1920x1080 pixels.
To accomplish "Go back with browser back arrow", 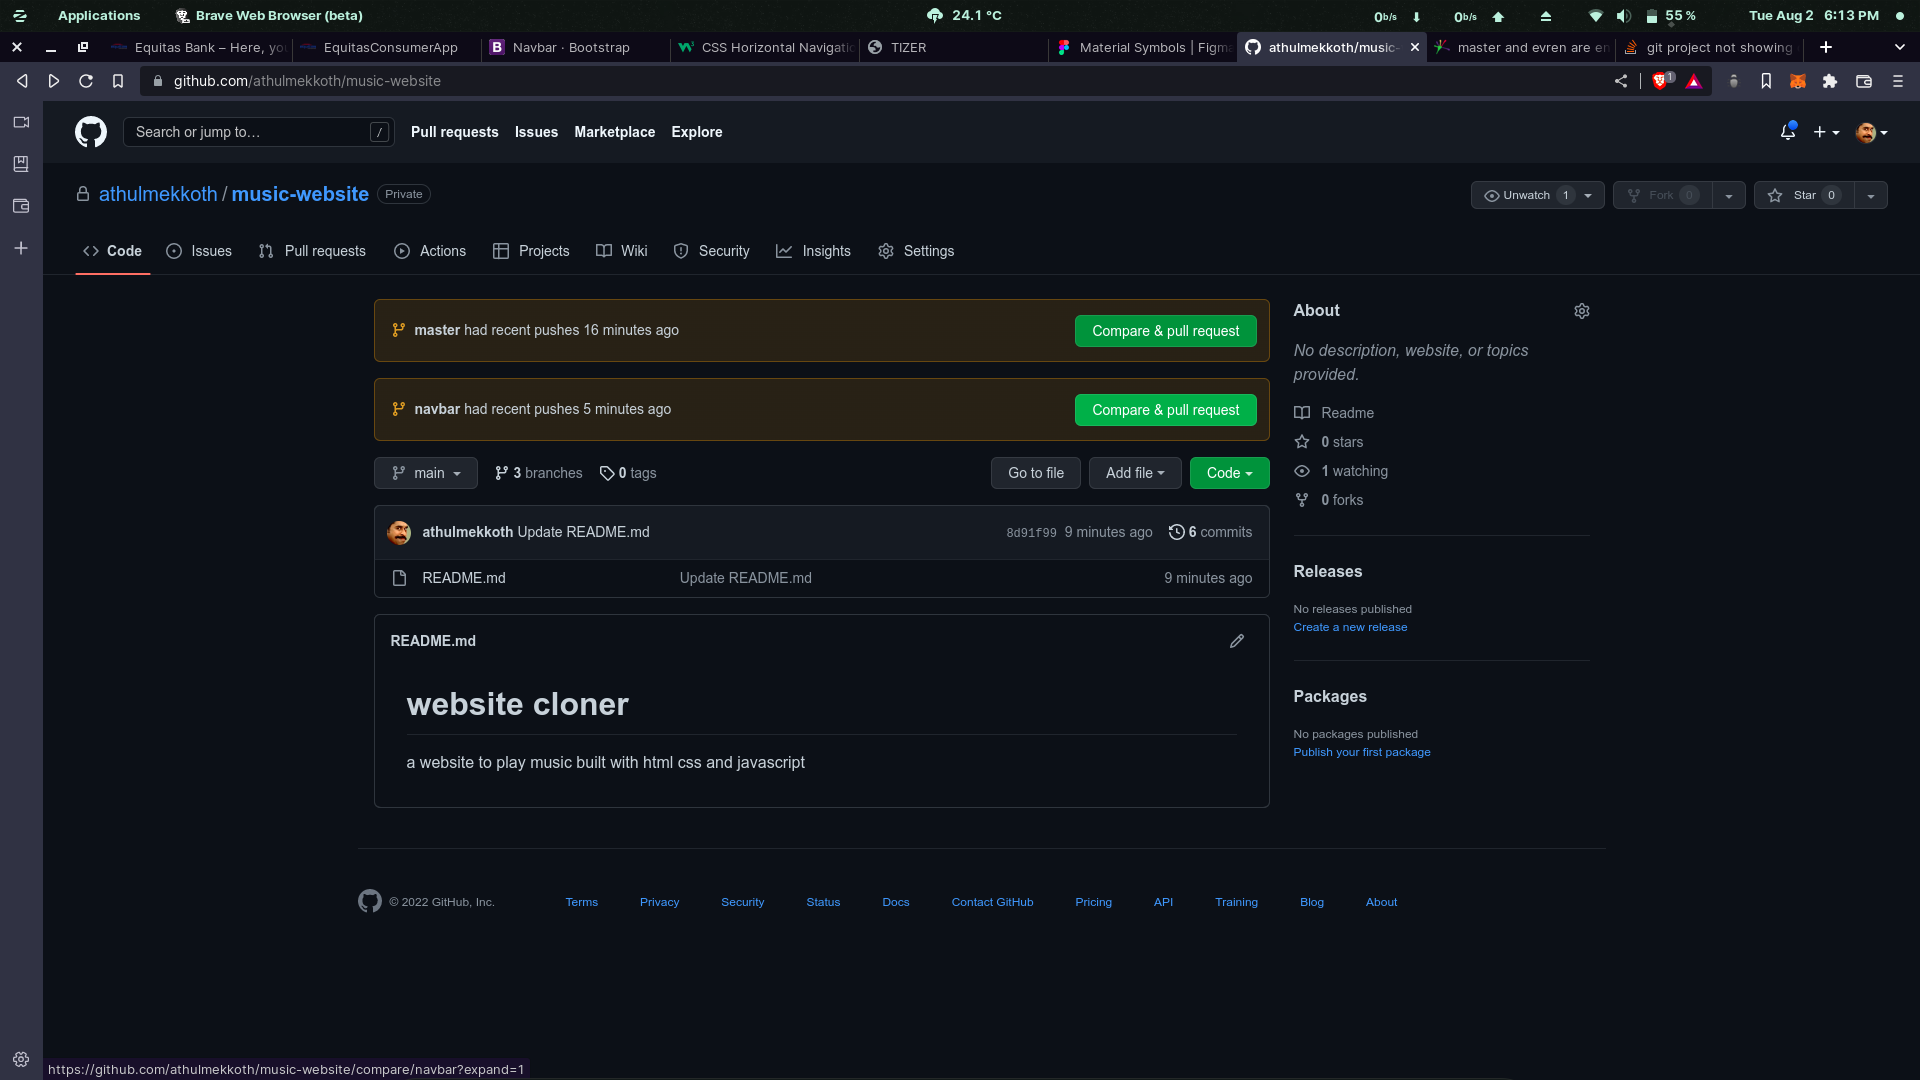I will [x=22, y=81].
